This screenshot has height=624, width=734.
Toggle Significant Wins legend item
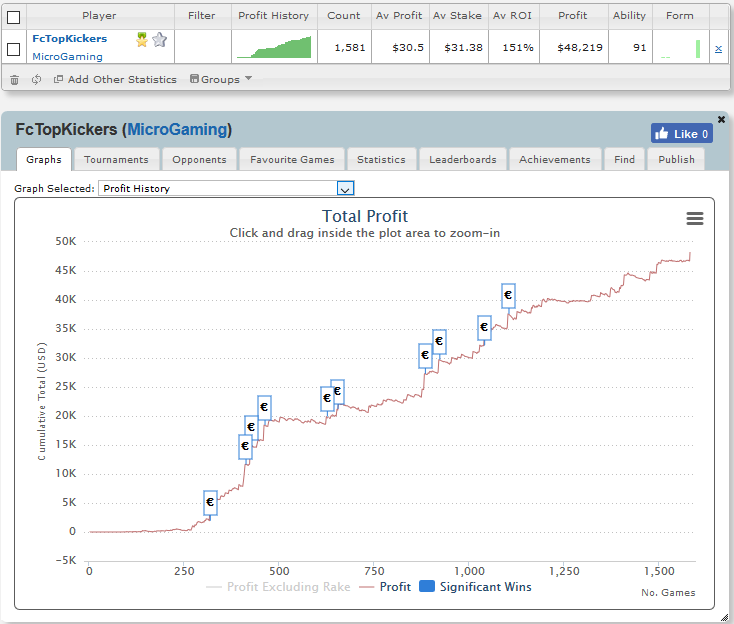click(x=475, y=587)
